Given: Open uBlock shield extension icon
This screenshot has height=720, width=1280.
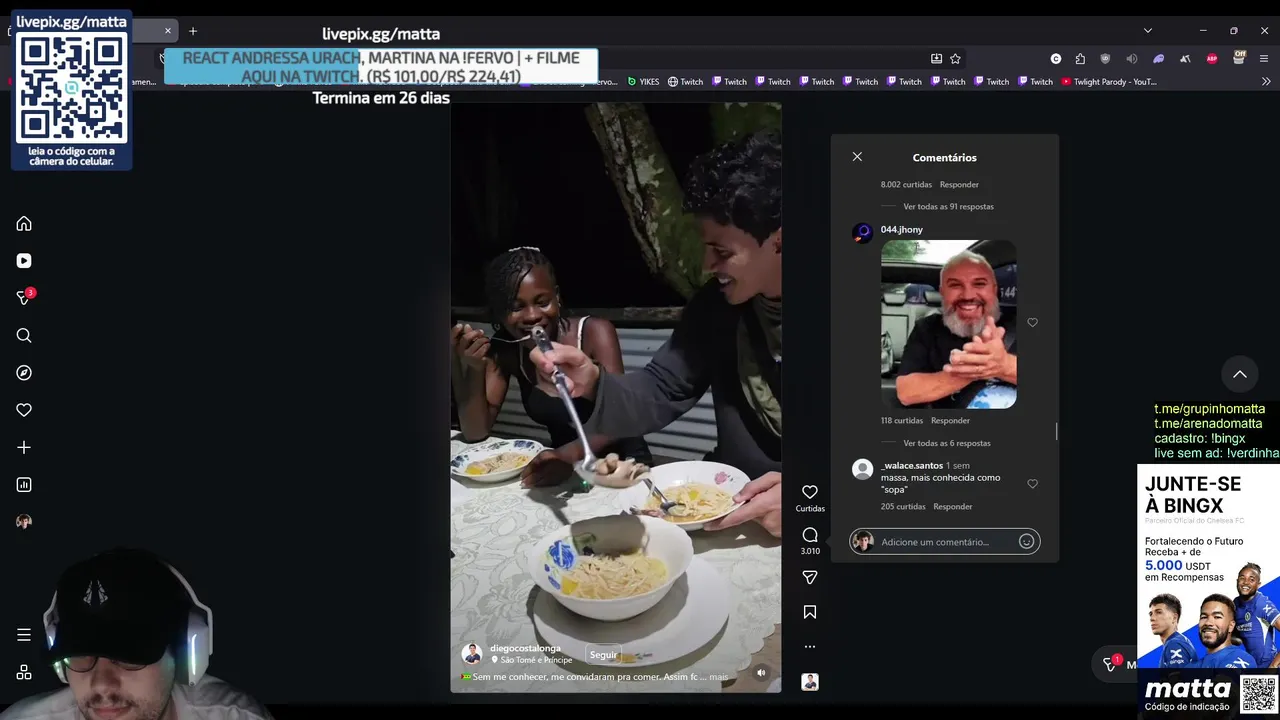Looking at the screenshot, I should click(1105, 59).
